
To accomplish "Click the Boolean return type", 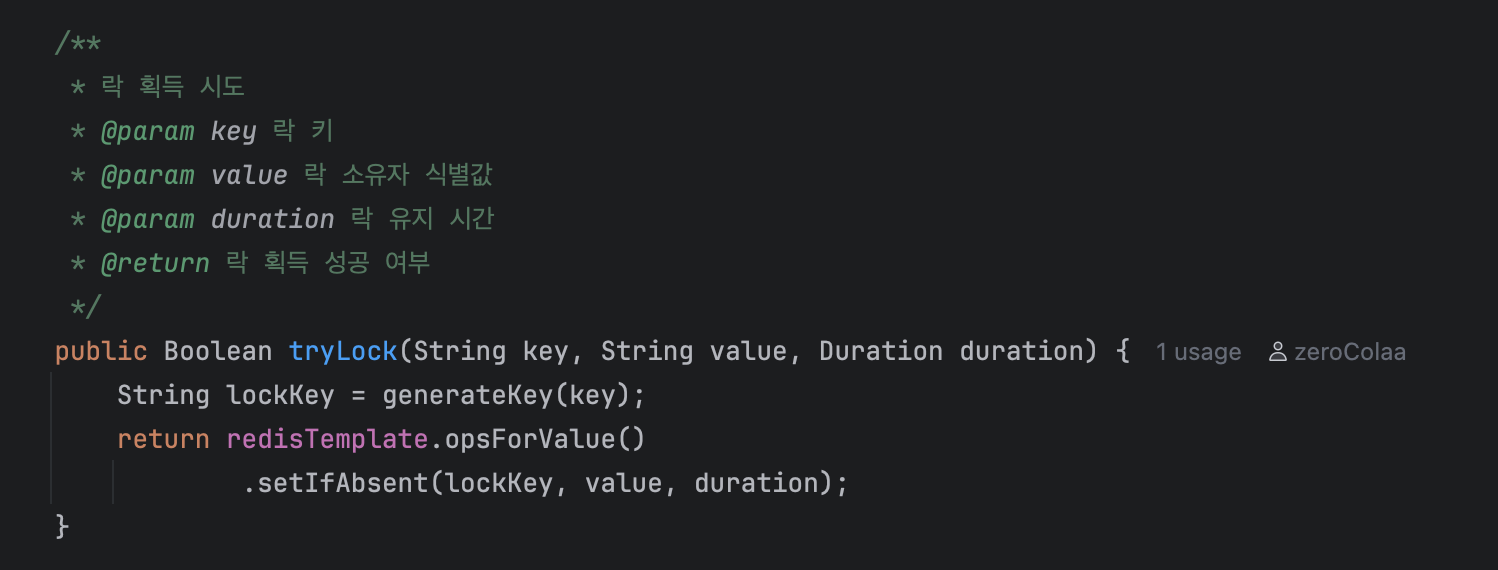I will (x=218, y=352).
